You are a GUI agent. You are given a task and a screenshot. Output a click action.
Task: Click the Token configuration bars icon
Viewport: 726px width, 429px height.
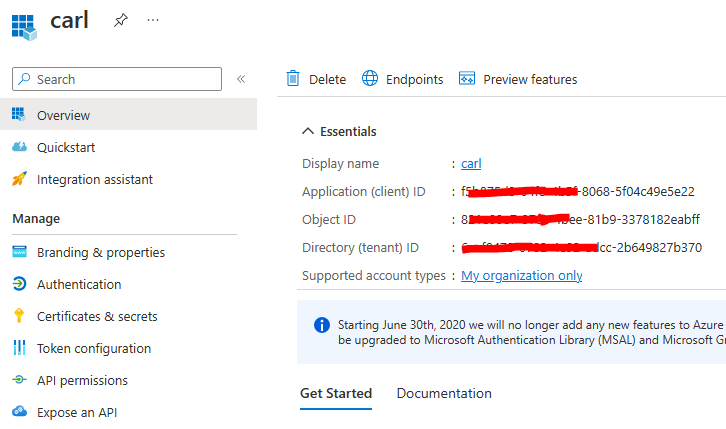click(x=19, y=348)
